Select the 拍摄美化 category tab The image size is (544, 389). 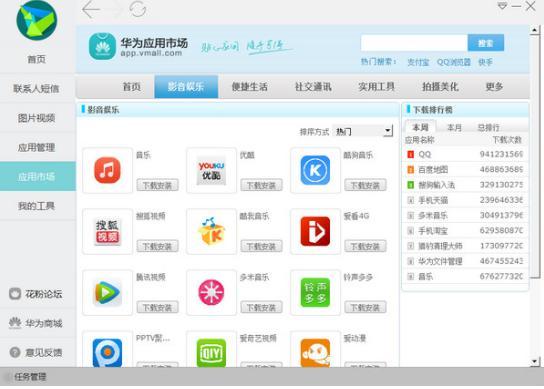click(440, 87)
